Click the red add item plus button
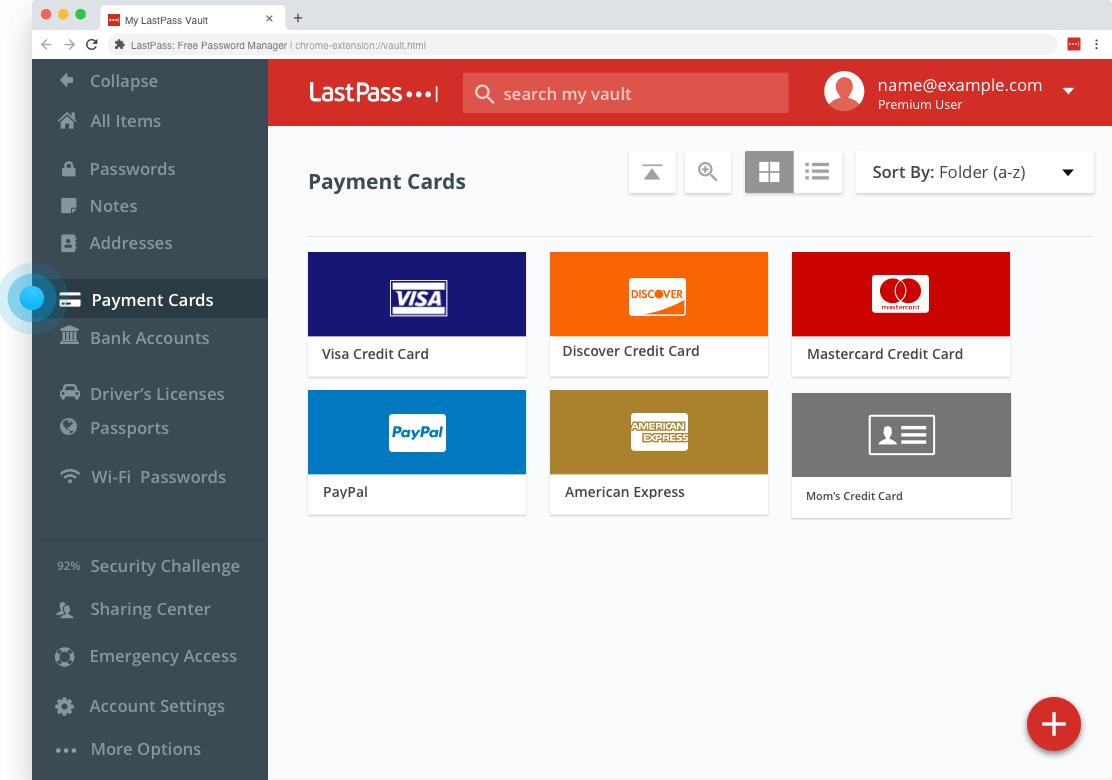Image resolution: width=1112 pixels, height=780 pixels. (1054, 724)
